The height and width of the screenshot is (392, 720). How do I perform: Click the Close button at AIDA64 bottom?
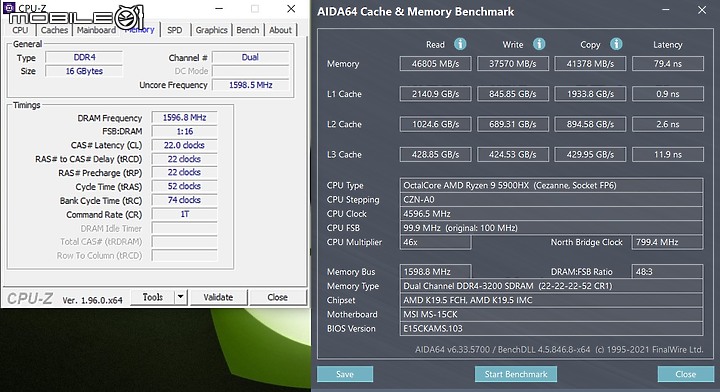click(686, 374)
